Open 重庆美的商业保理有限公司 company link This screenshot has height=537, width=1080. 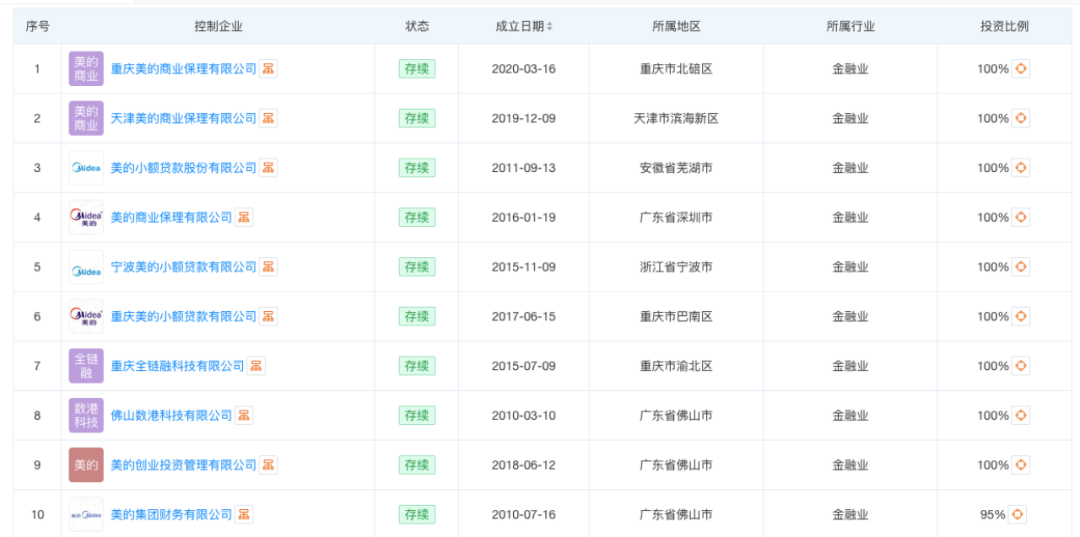183,69
